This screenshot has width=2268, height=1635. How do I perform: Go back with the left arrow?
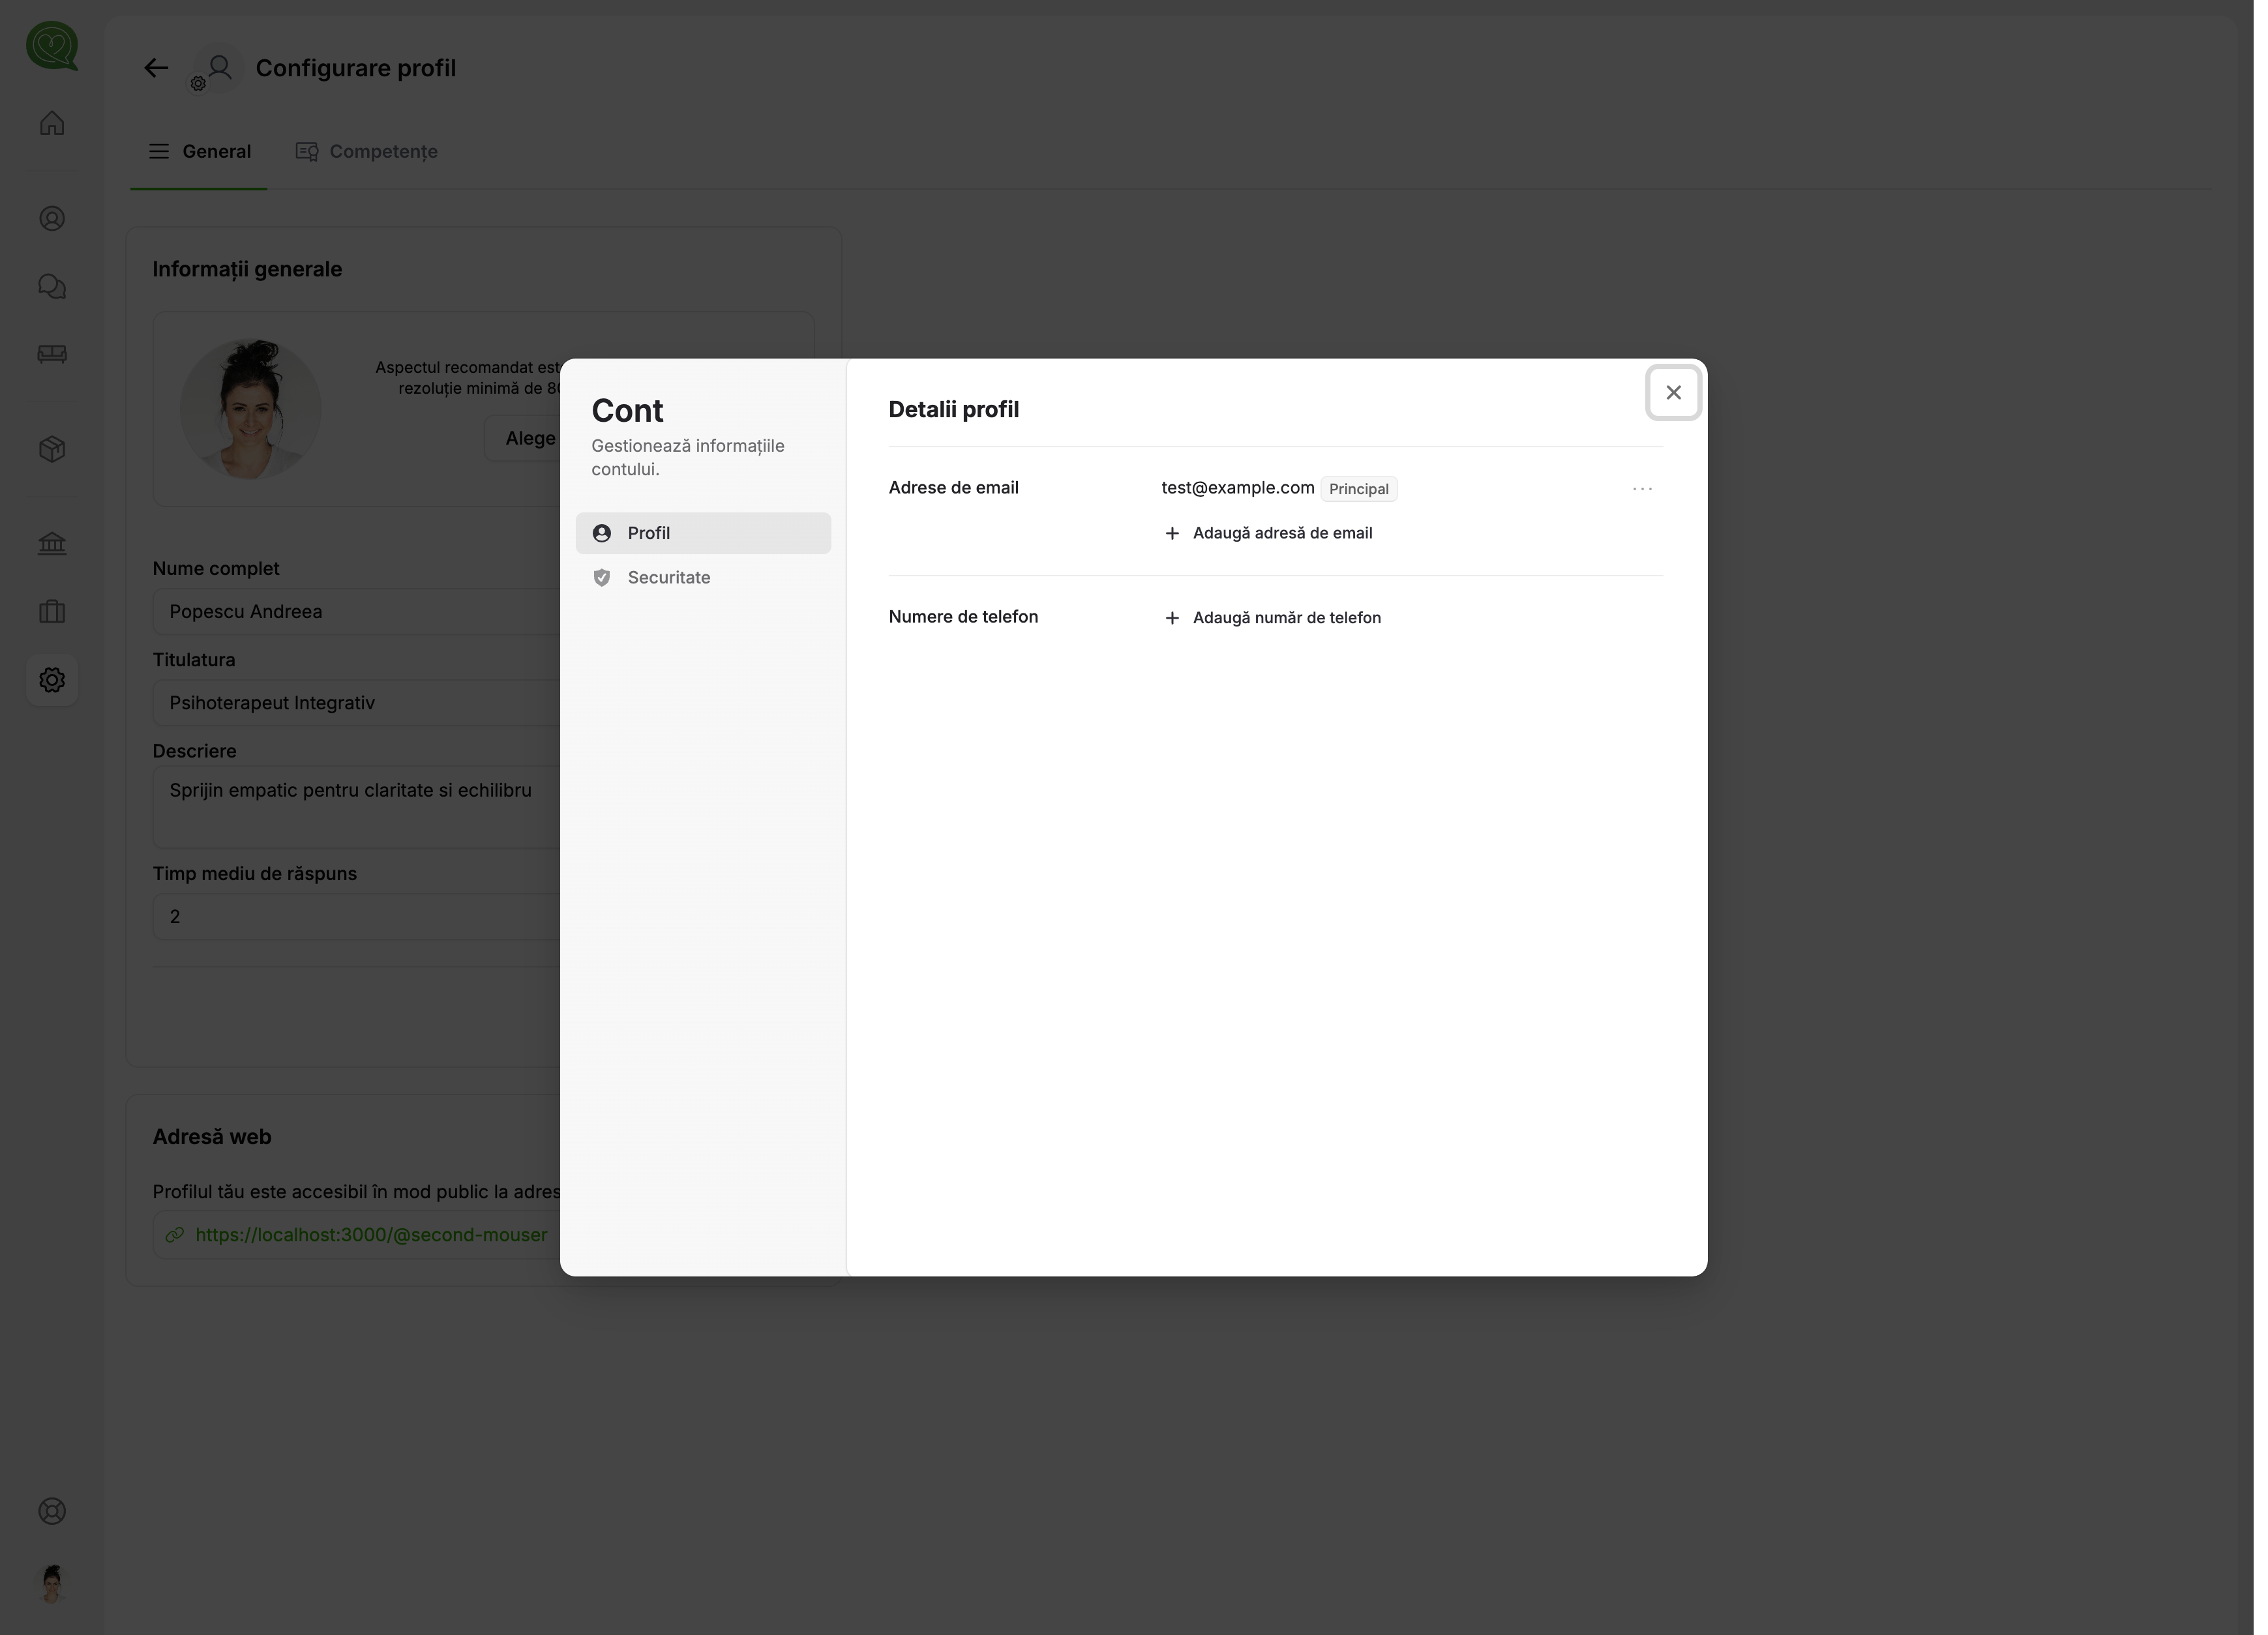[156, 68]
